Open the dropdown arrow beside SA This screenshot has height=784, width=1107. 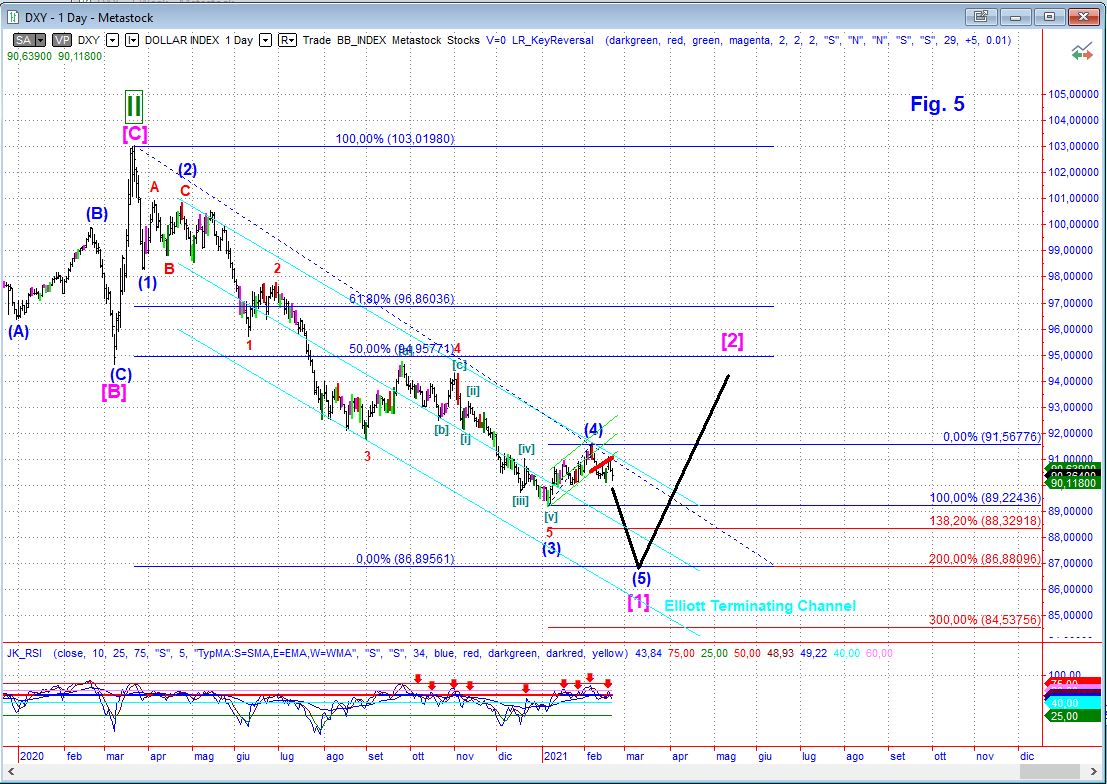pyautogui.click(x=40, y=40)
